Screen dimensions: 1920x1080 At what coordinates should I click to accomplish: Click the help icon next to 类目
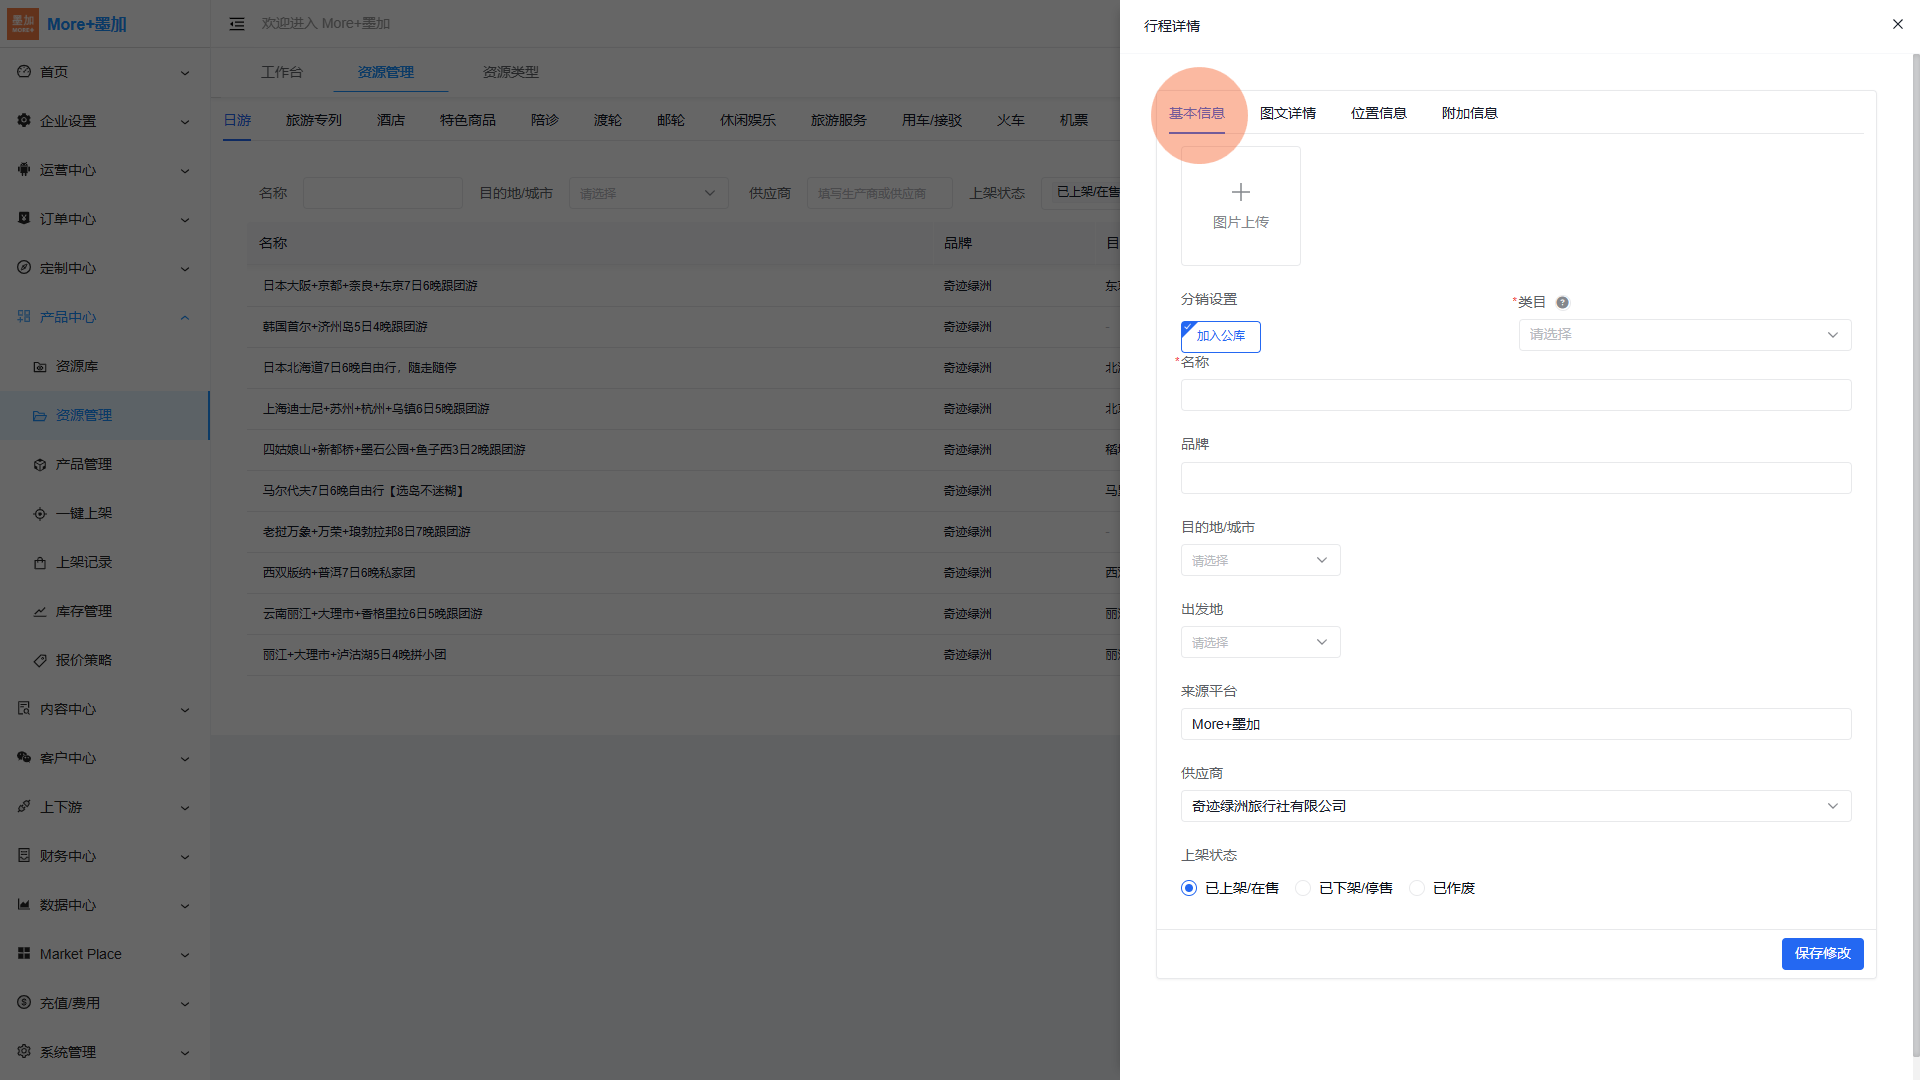(1562, 302)
